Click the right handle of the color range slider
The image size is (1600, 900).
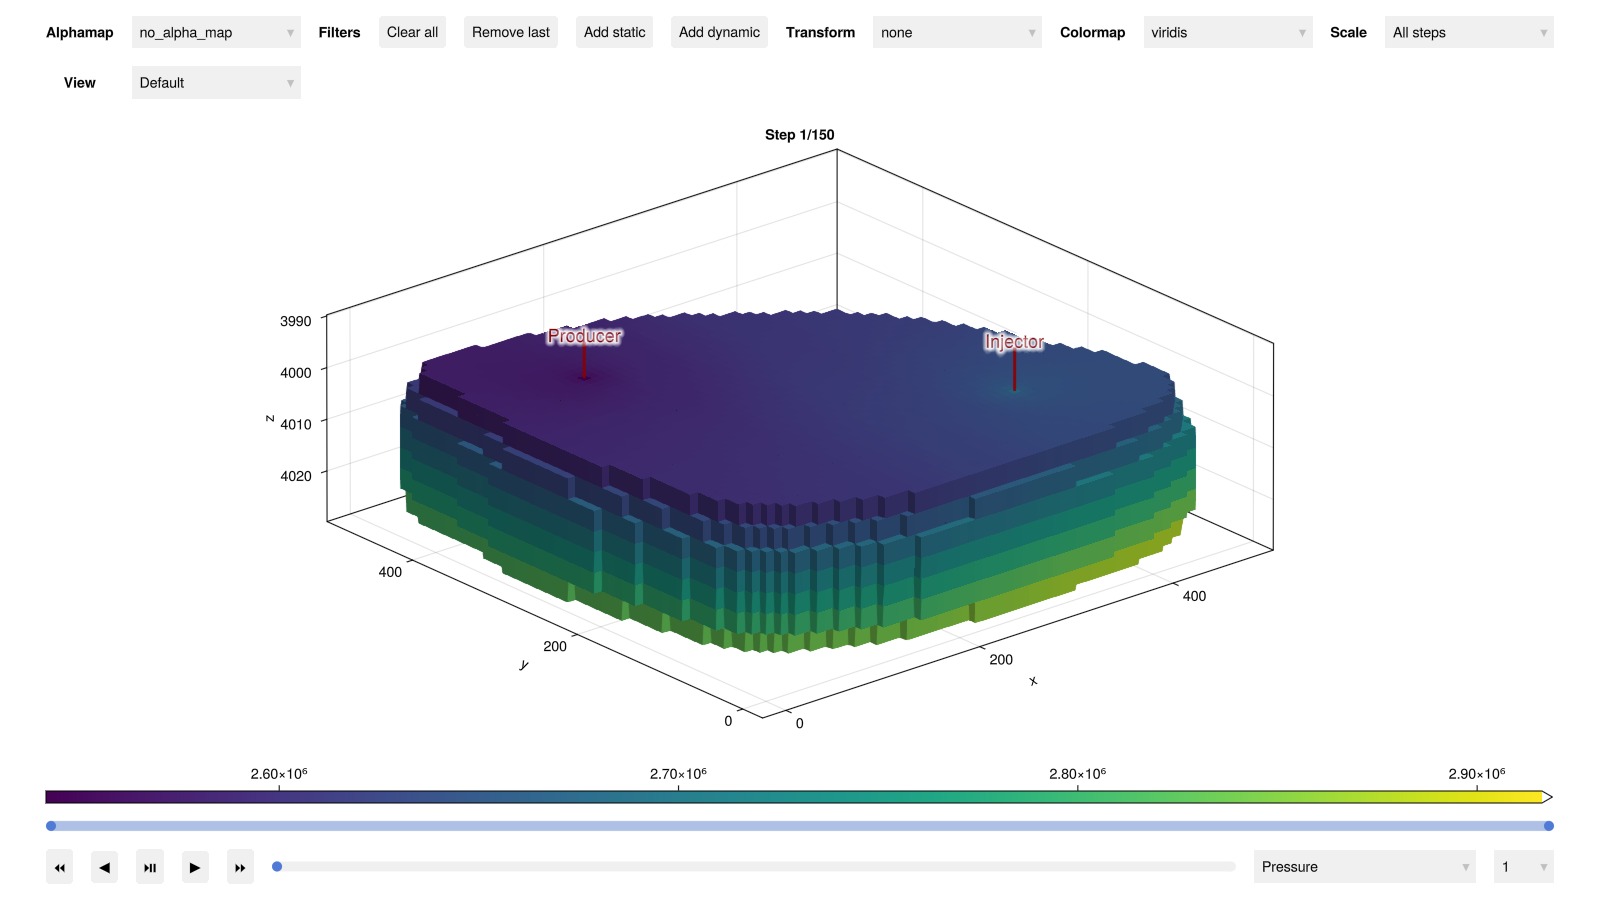(1548, 826)
